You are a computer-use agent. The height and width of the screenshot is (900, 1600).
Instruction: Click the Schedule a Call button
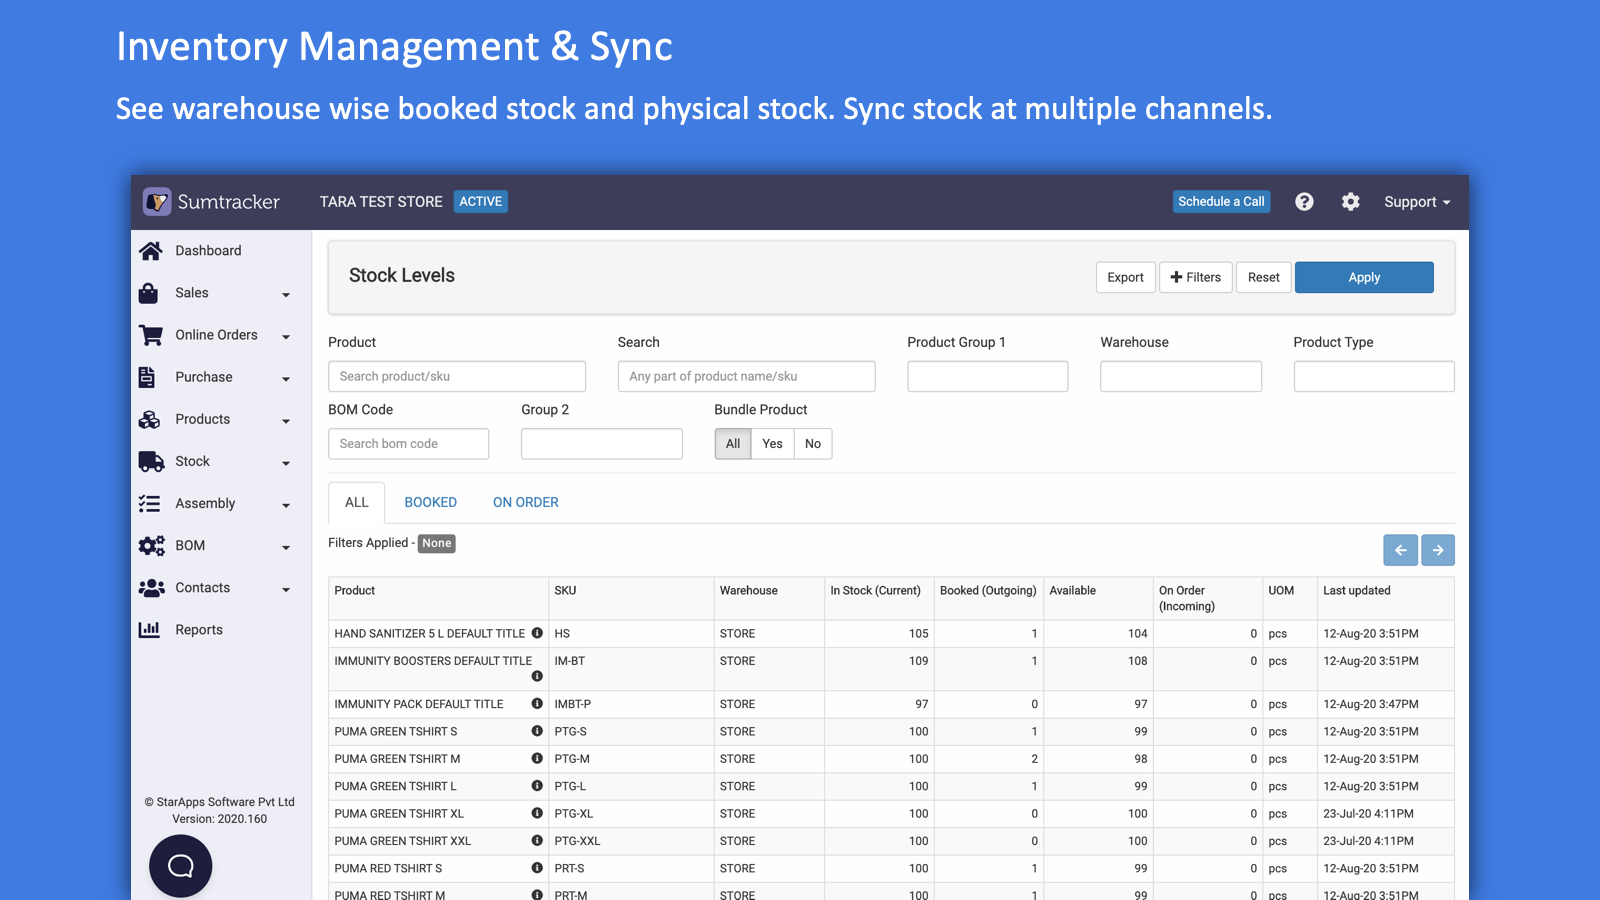[1221, 202]
